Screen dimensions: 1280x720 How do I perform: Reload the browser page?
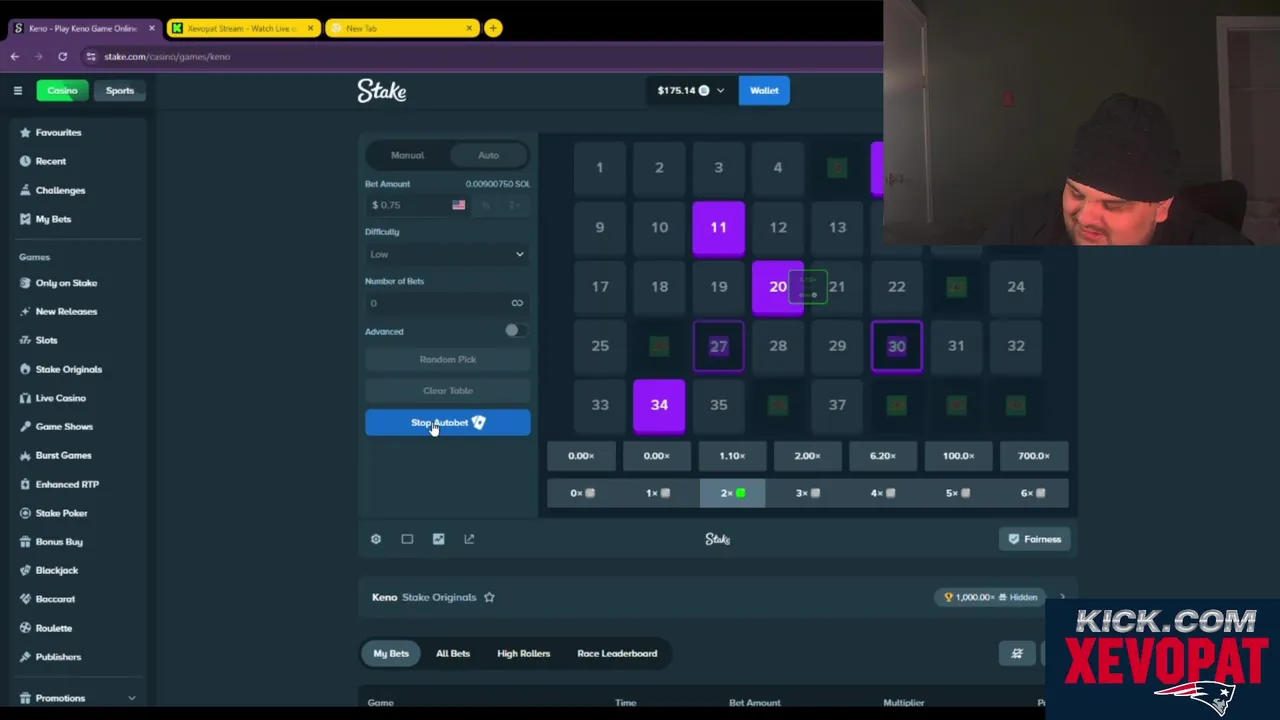pos(62,57)
